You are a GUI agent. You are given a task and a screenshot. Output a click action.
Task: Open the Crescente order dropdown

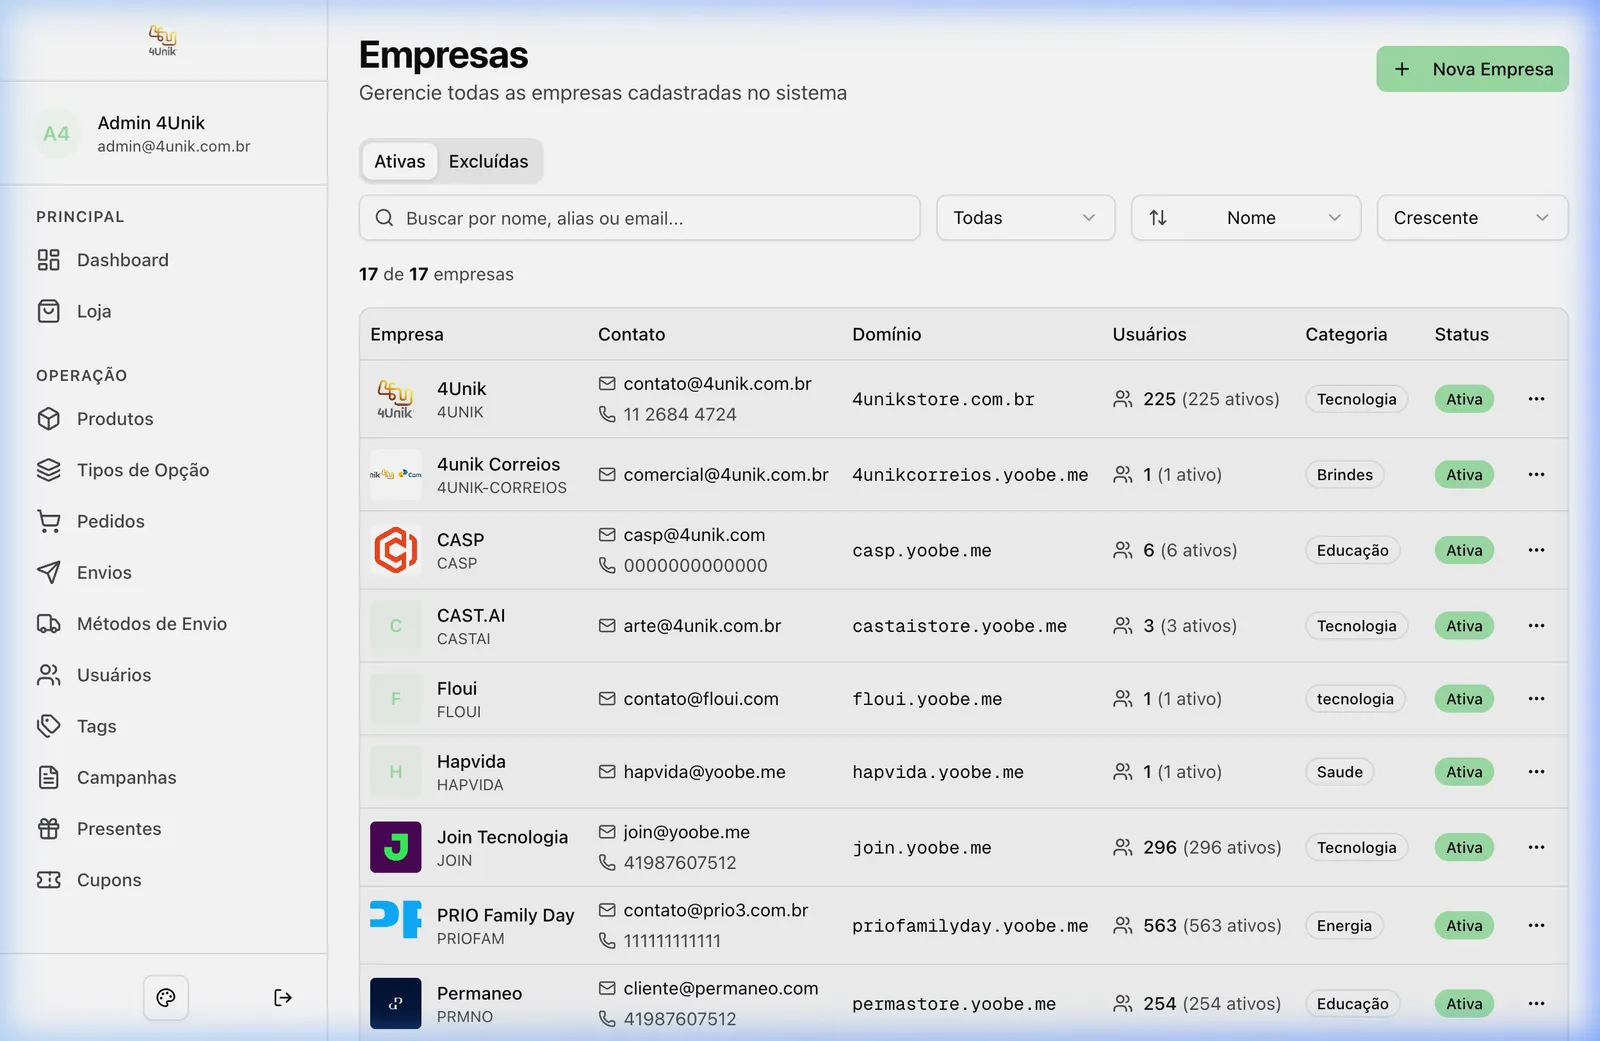1472,218
